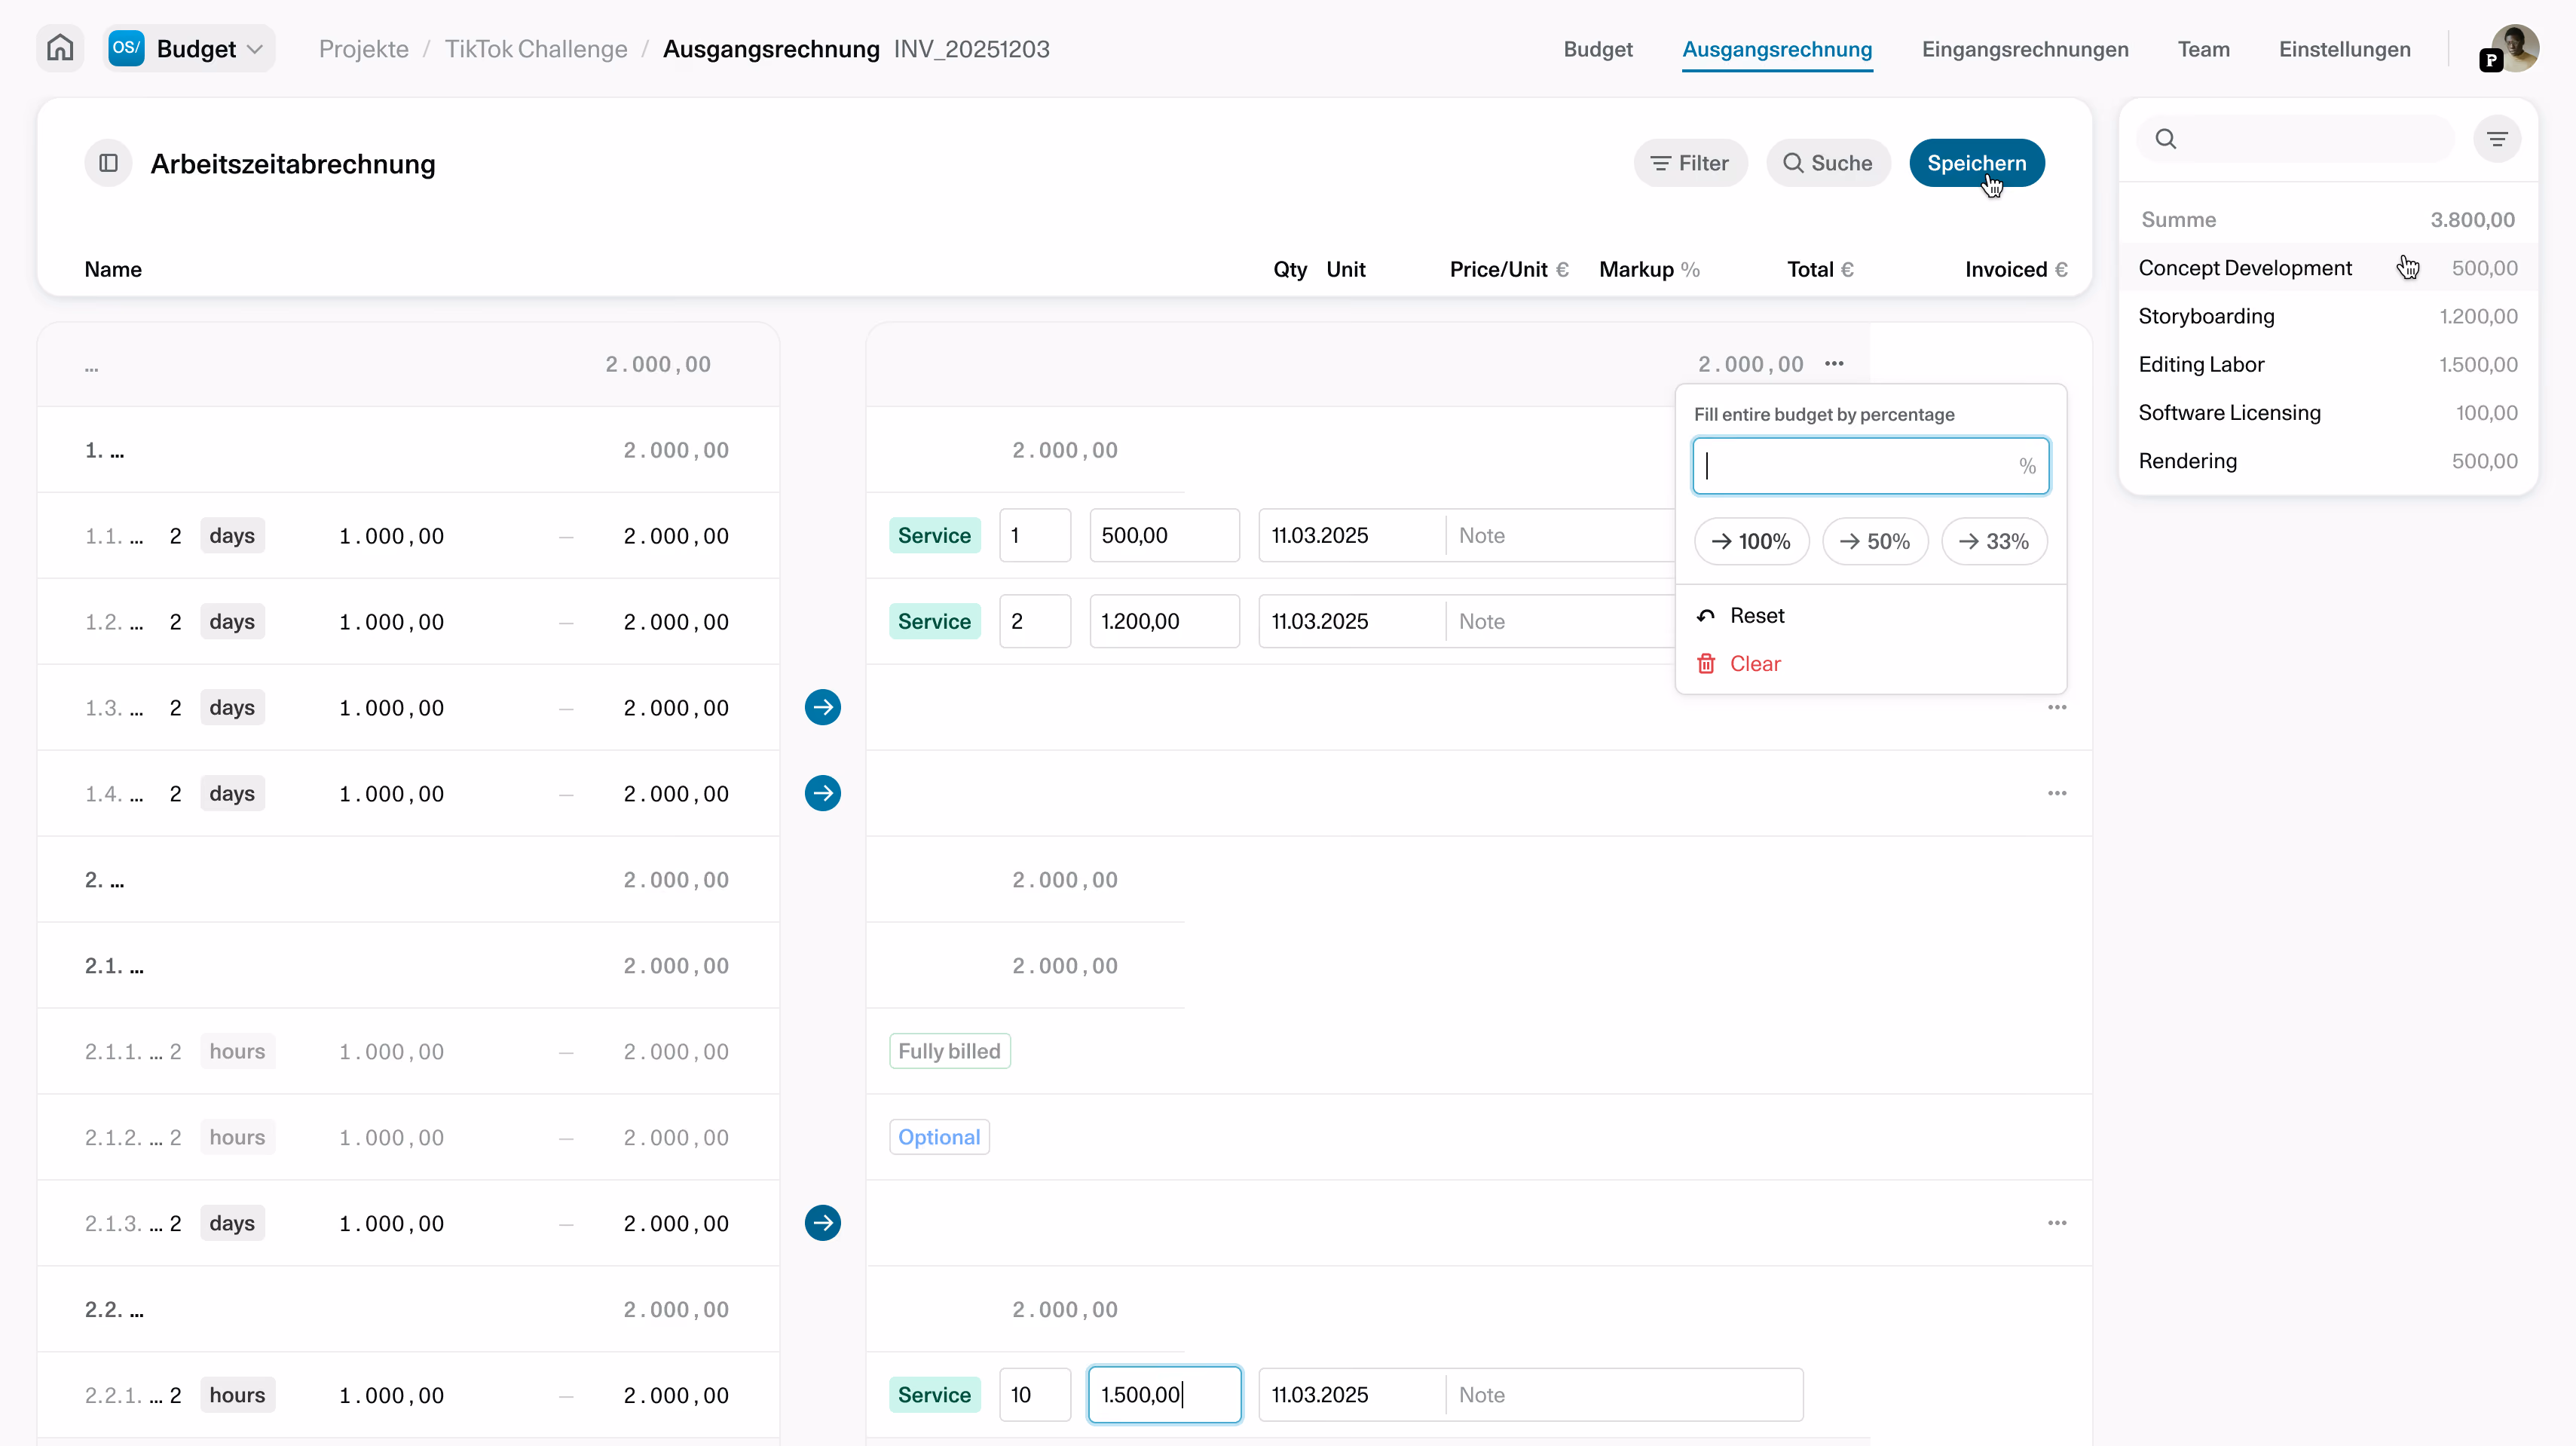Open the three-dot menu for row 2.1.3.
Screen dimensions: 2576x1446
point(2056,1222)
